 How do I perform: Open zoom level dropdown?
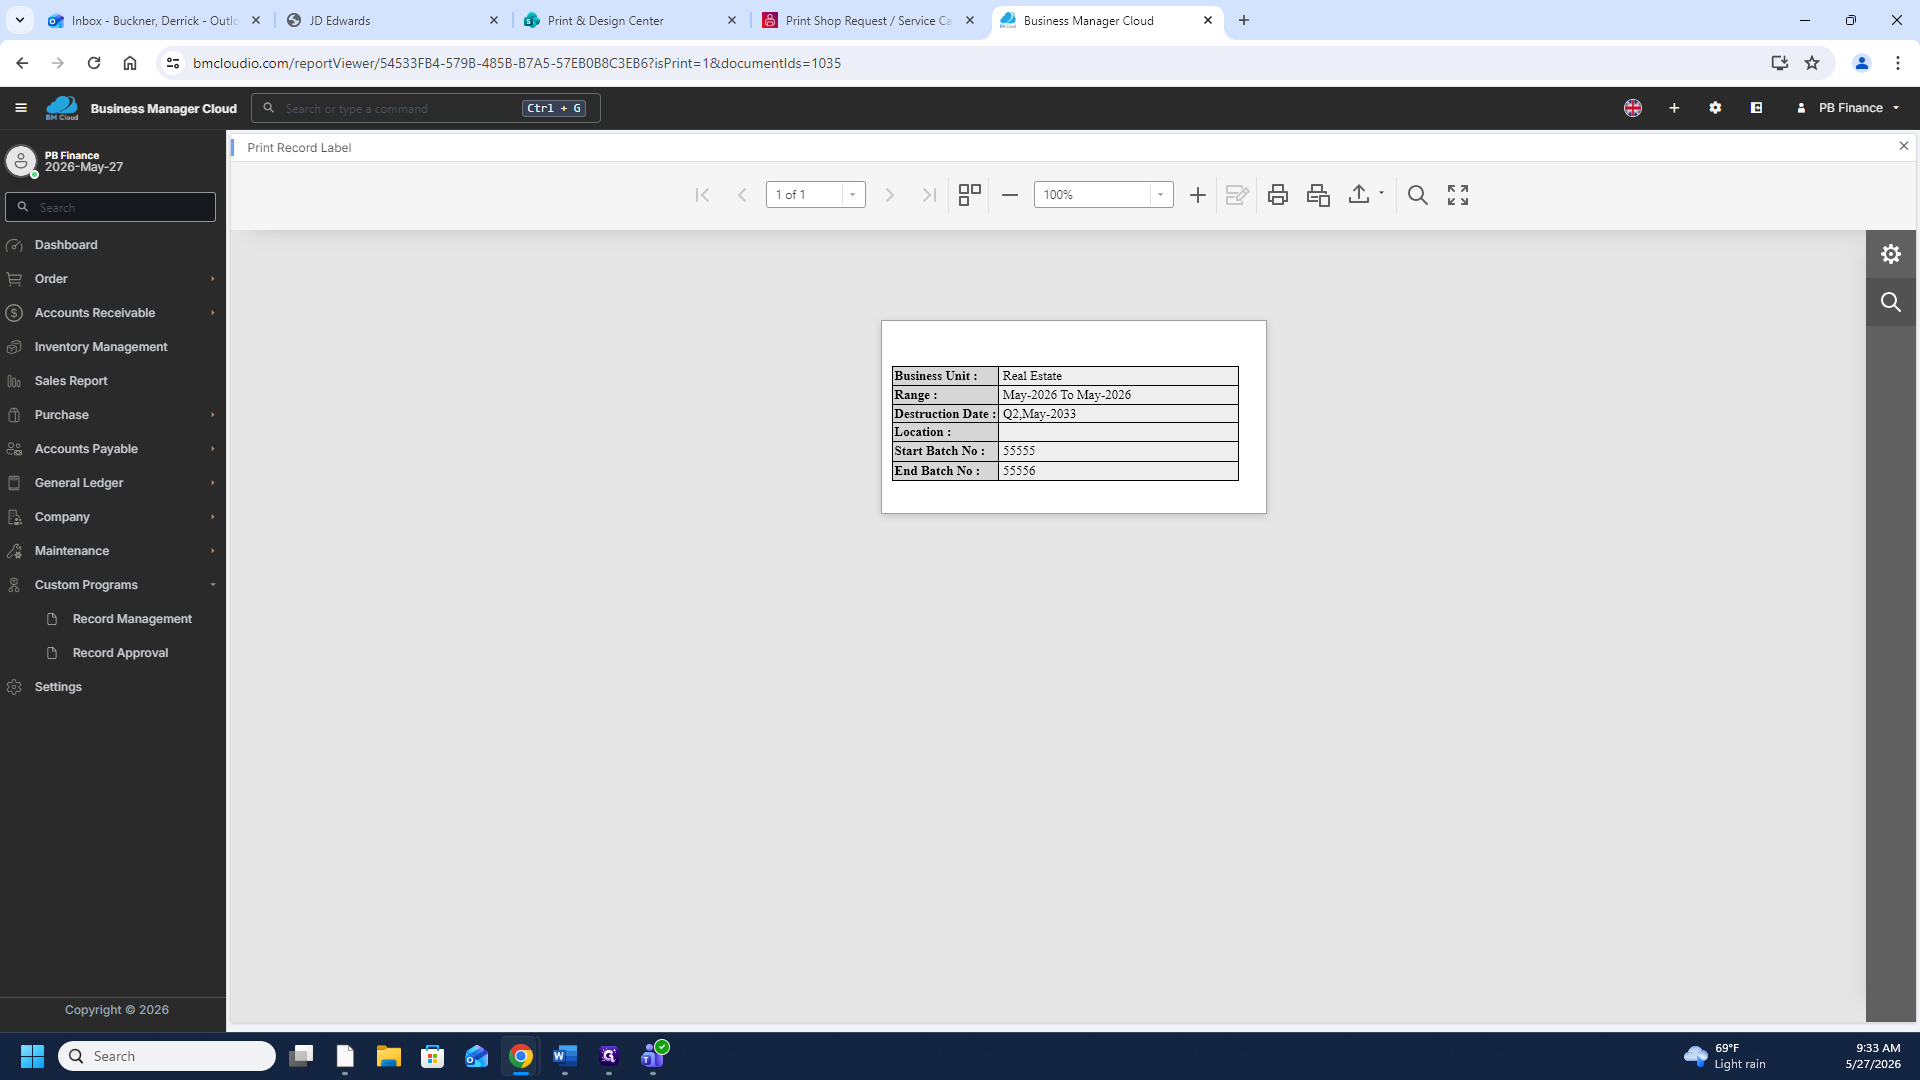1160,195
